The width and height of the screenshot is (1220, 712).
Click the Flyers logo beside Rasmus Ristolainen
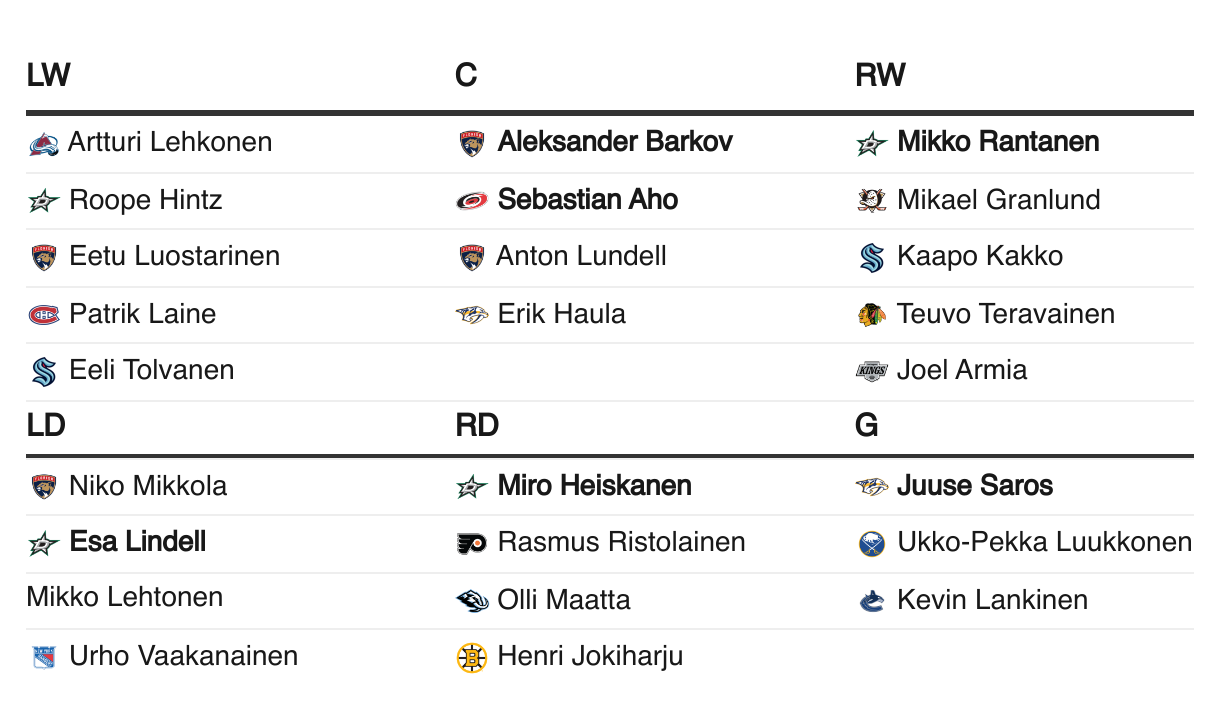coord(472,544)
